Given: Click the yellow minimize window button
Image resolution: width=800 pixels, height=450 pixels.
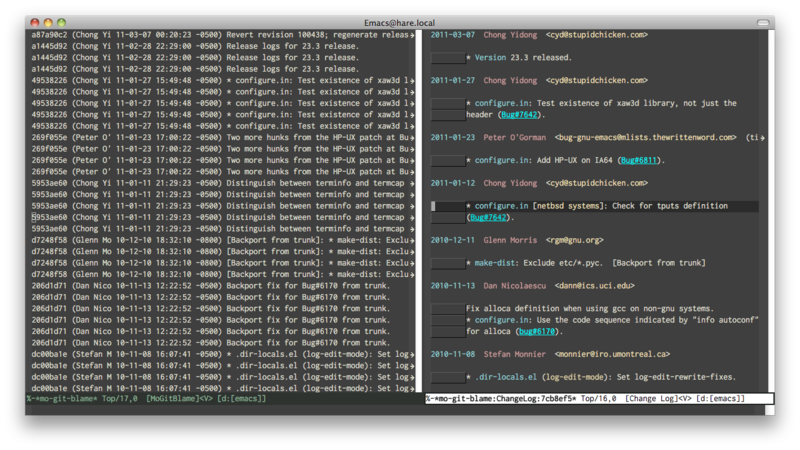Looking at the screenshot, I should tap(48, 22).
